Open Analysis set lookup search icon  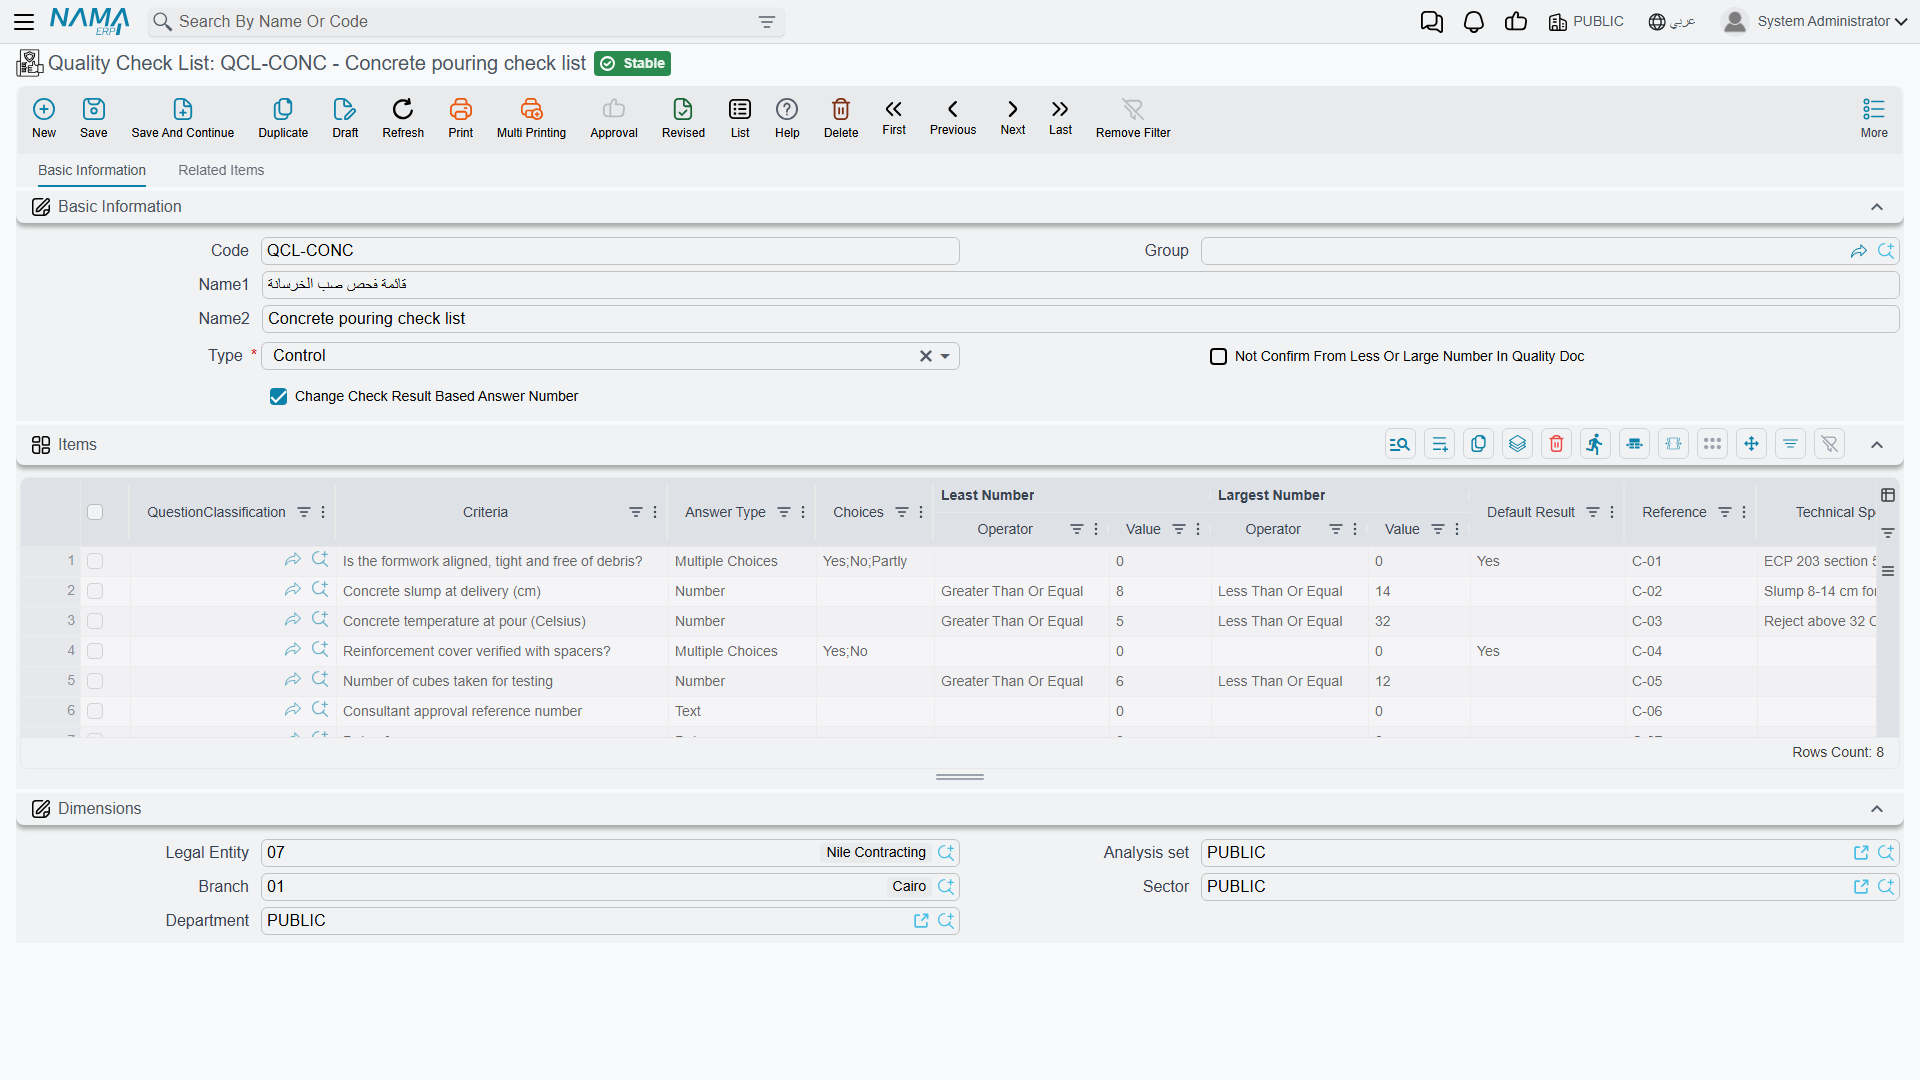(1886, 853)
